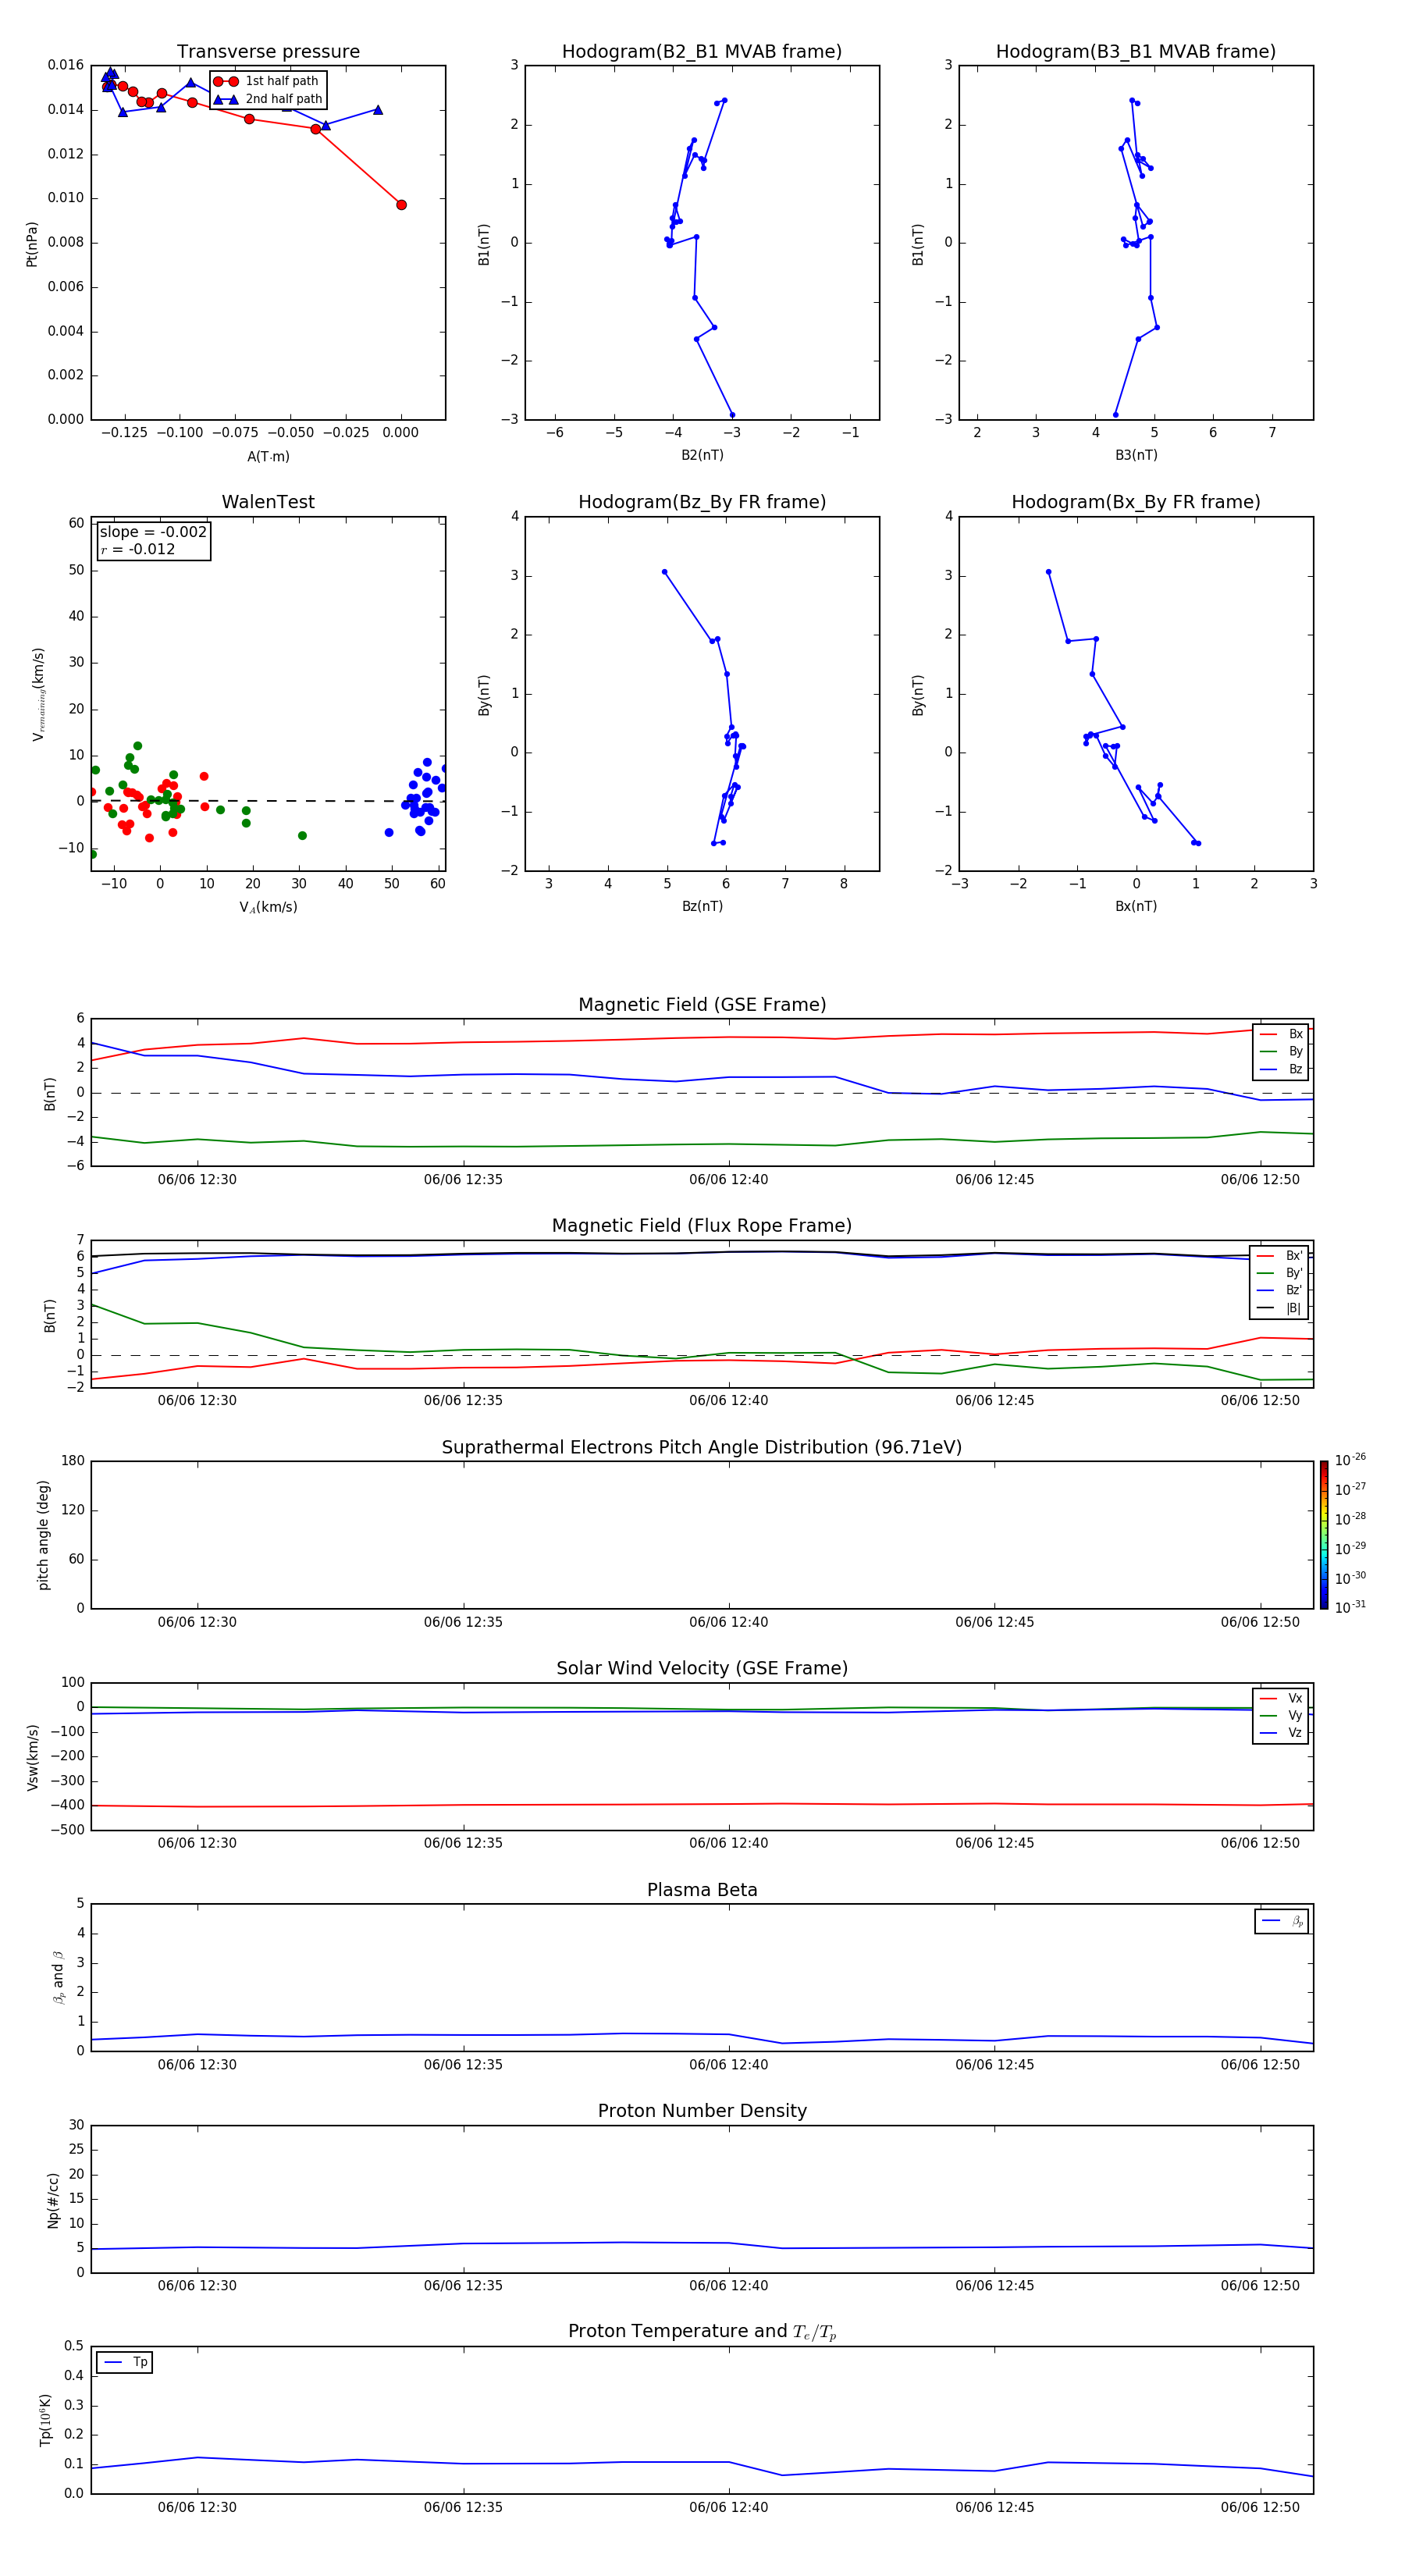This screenshot has width=1405, height=2576.
Task: Click '06/06 12:40' tick under Proton Temperature plot
Action: click(729, 2507)
